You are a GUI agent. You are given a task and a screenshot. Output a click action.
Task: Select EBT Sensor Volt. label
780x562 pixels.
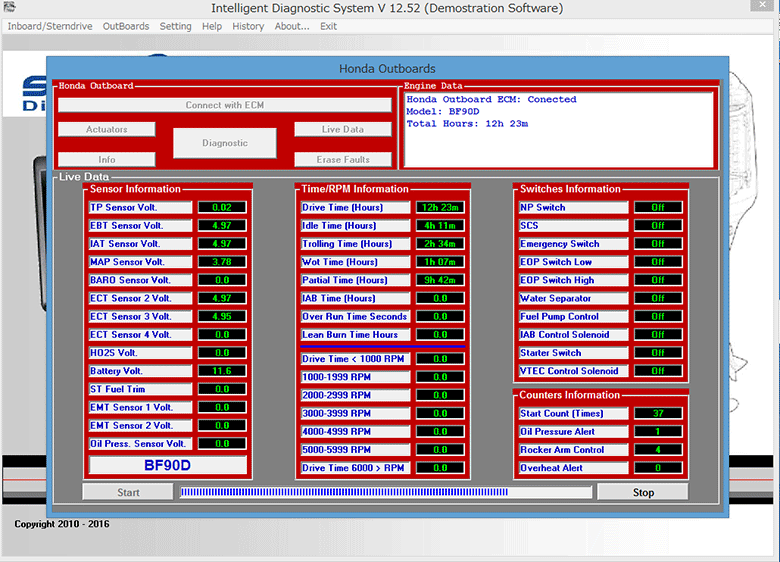pyautogui.click(x=140, y=226)
